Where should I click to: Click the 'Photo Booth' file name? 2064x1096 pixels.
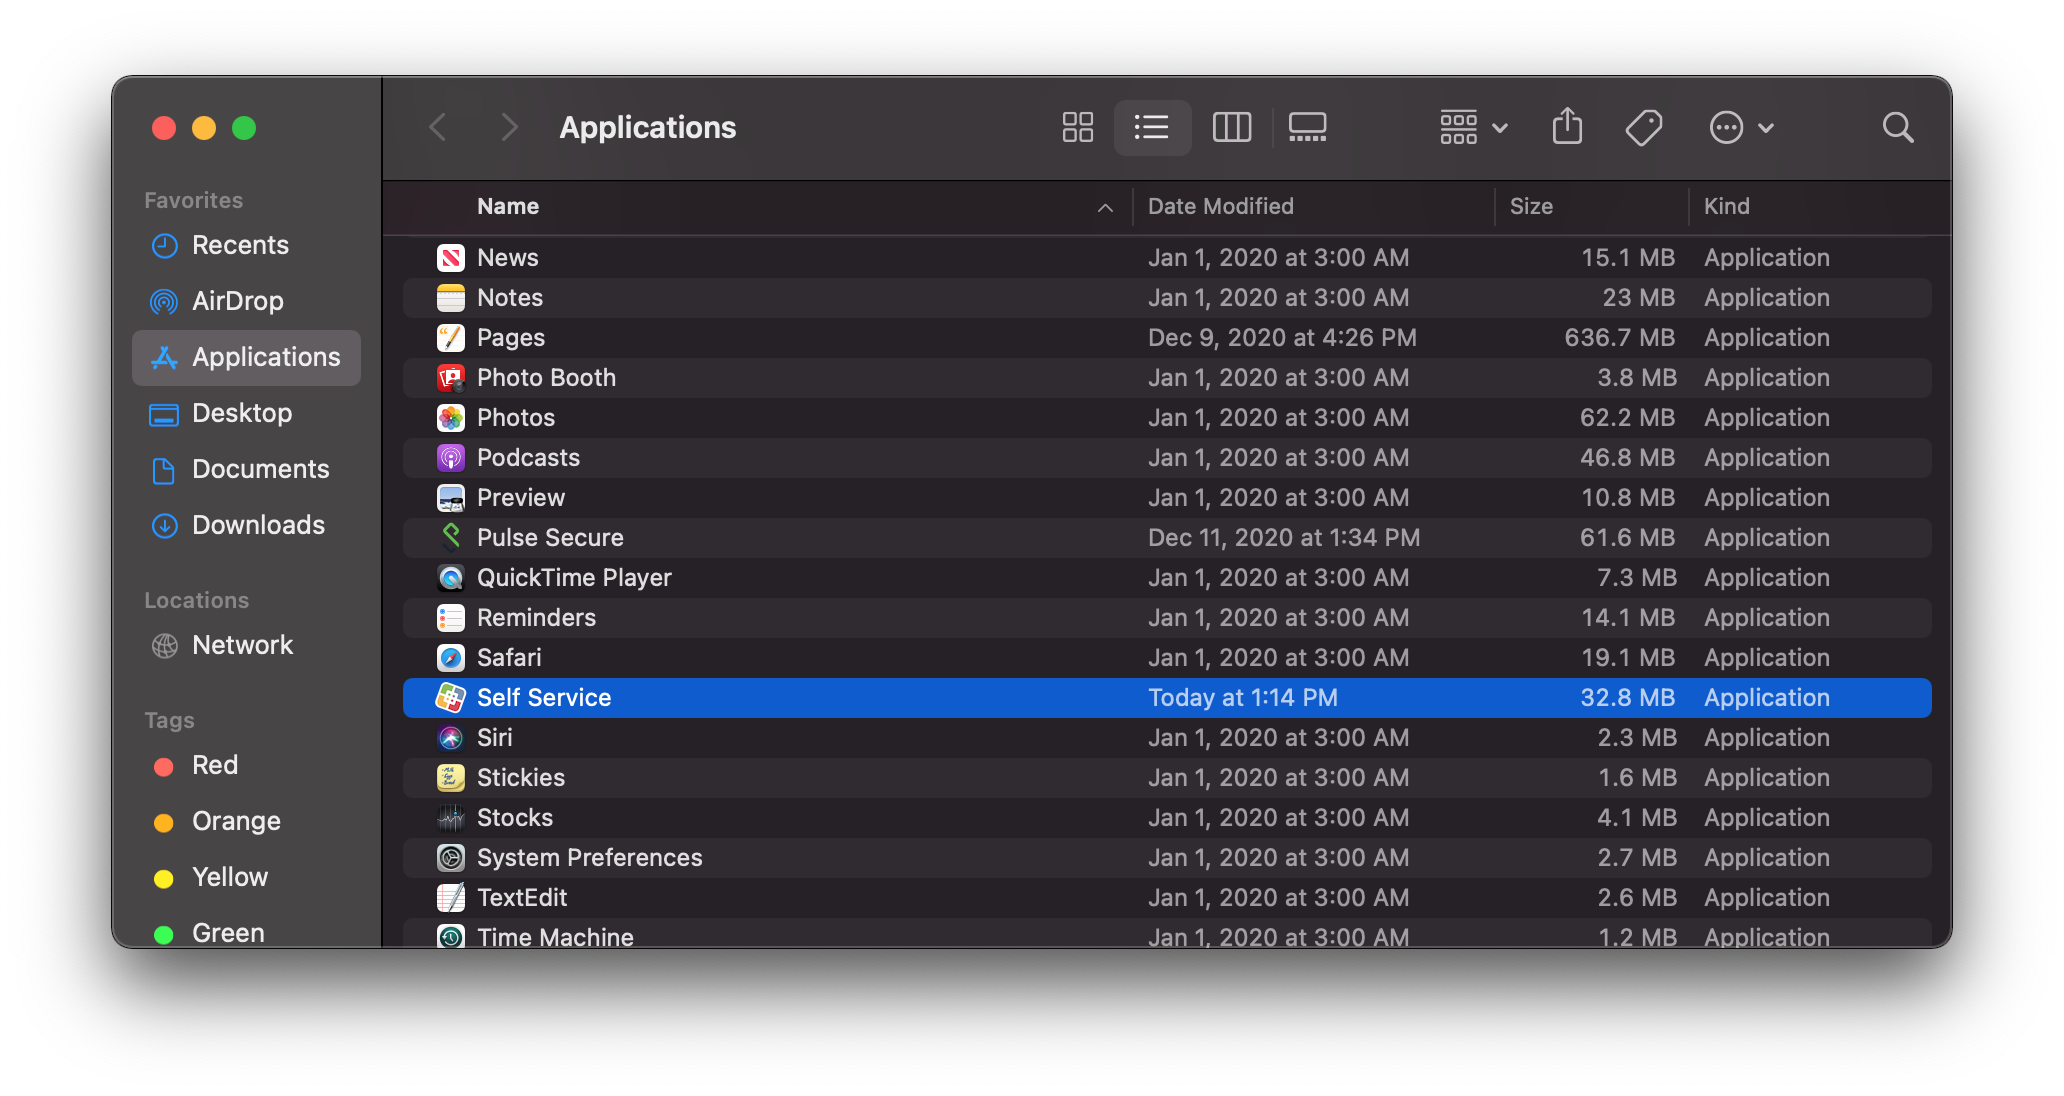[x=546, y=378]
